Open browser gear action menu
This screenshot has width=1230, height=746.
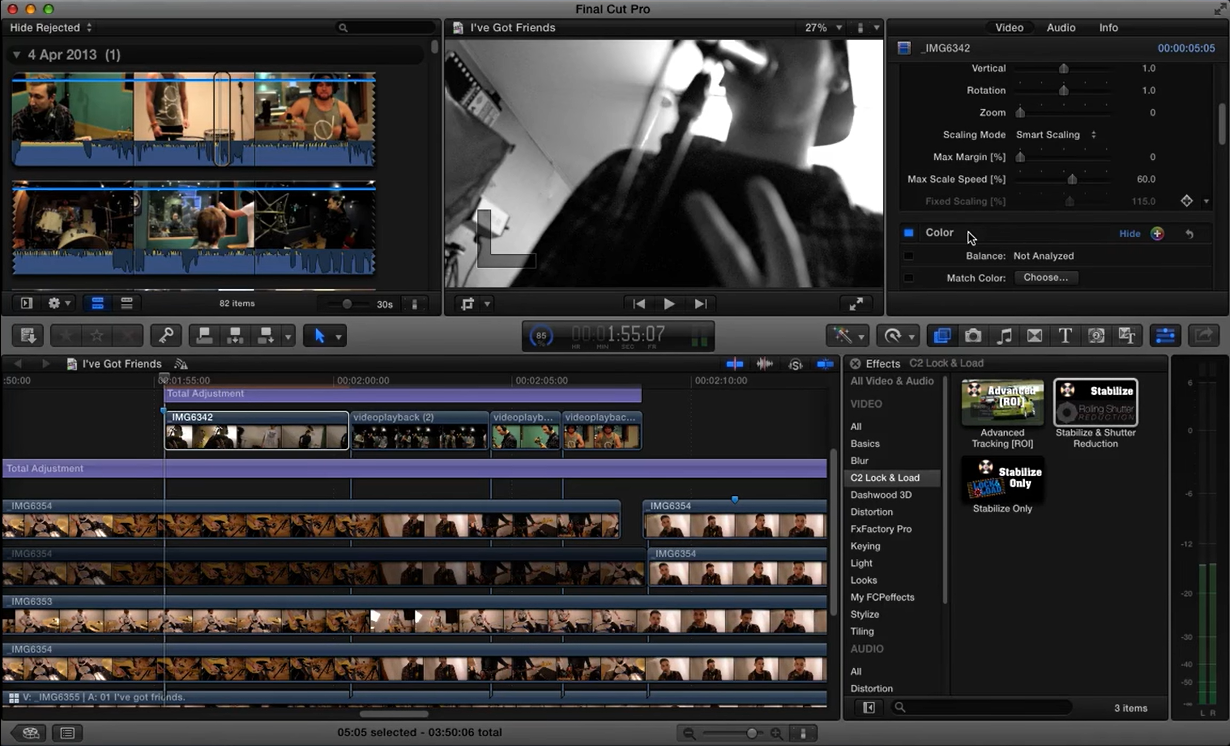[x=59, y=303]
